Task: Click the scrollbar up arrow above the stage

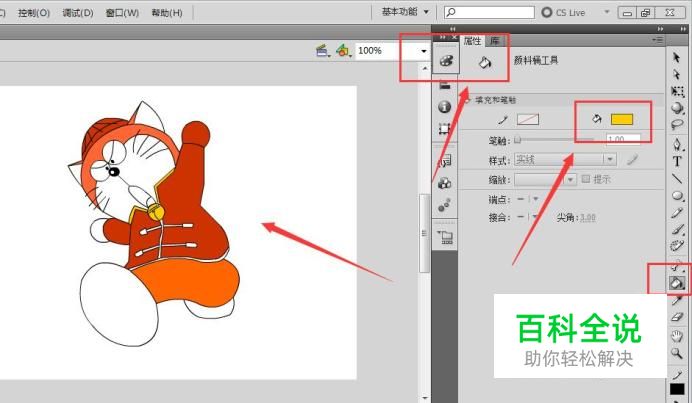Action: (425, 68)
